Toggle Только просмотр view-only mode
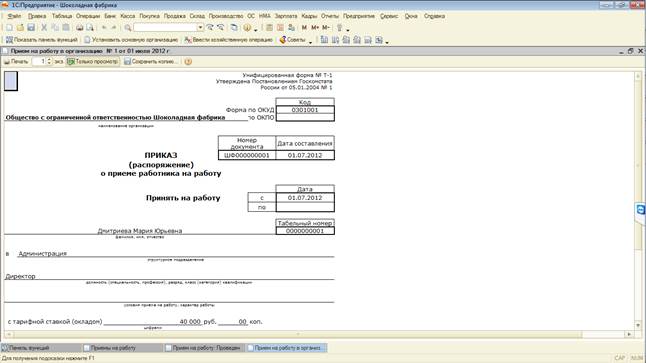 pyautogui.click(x=93, y=62)
